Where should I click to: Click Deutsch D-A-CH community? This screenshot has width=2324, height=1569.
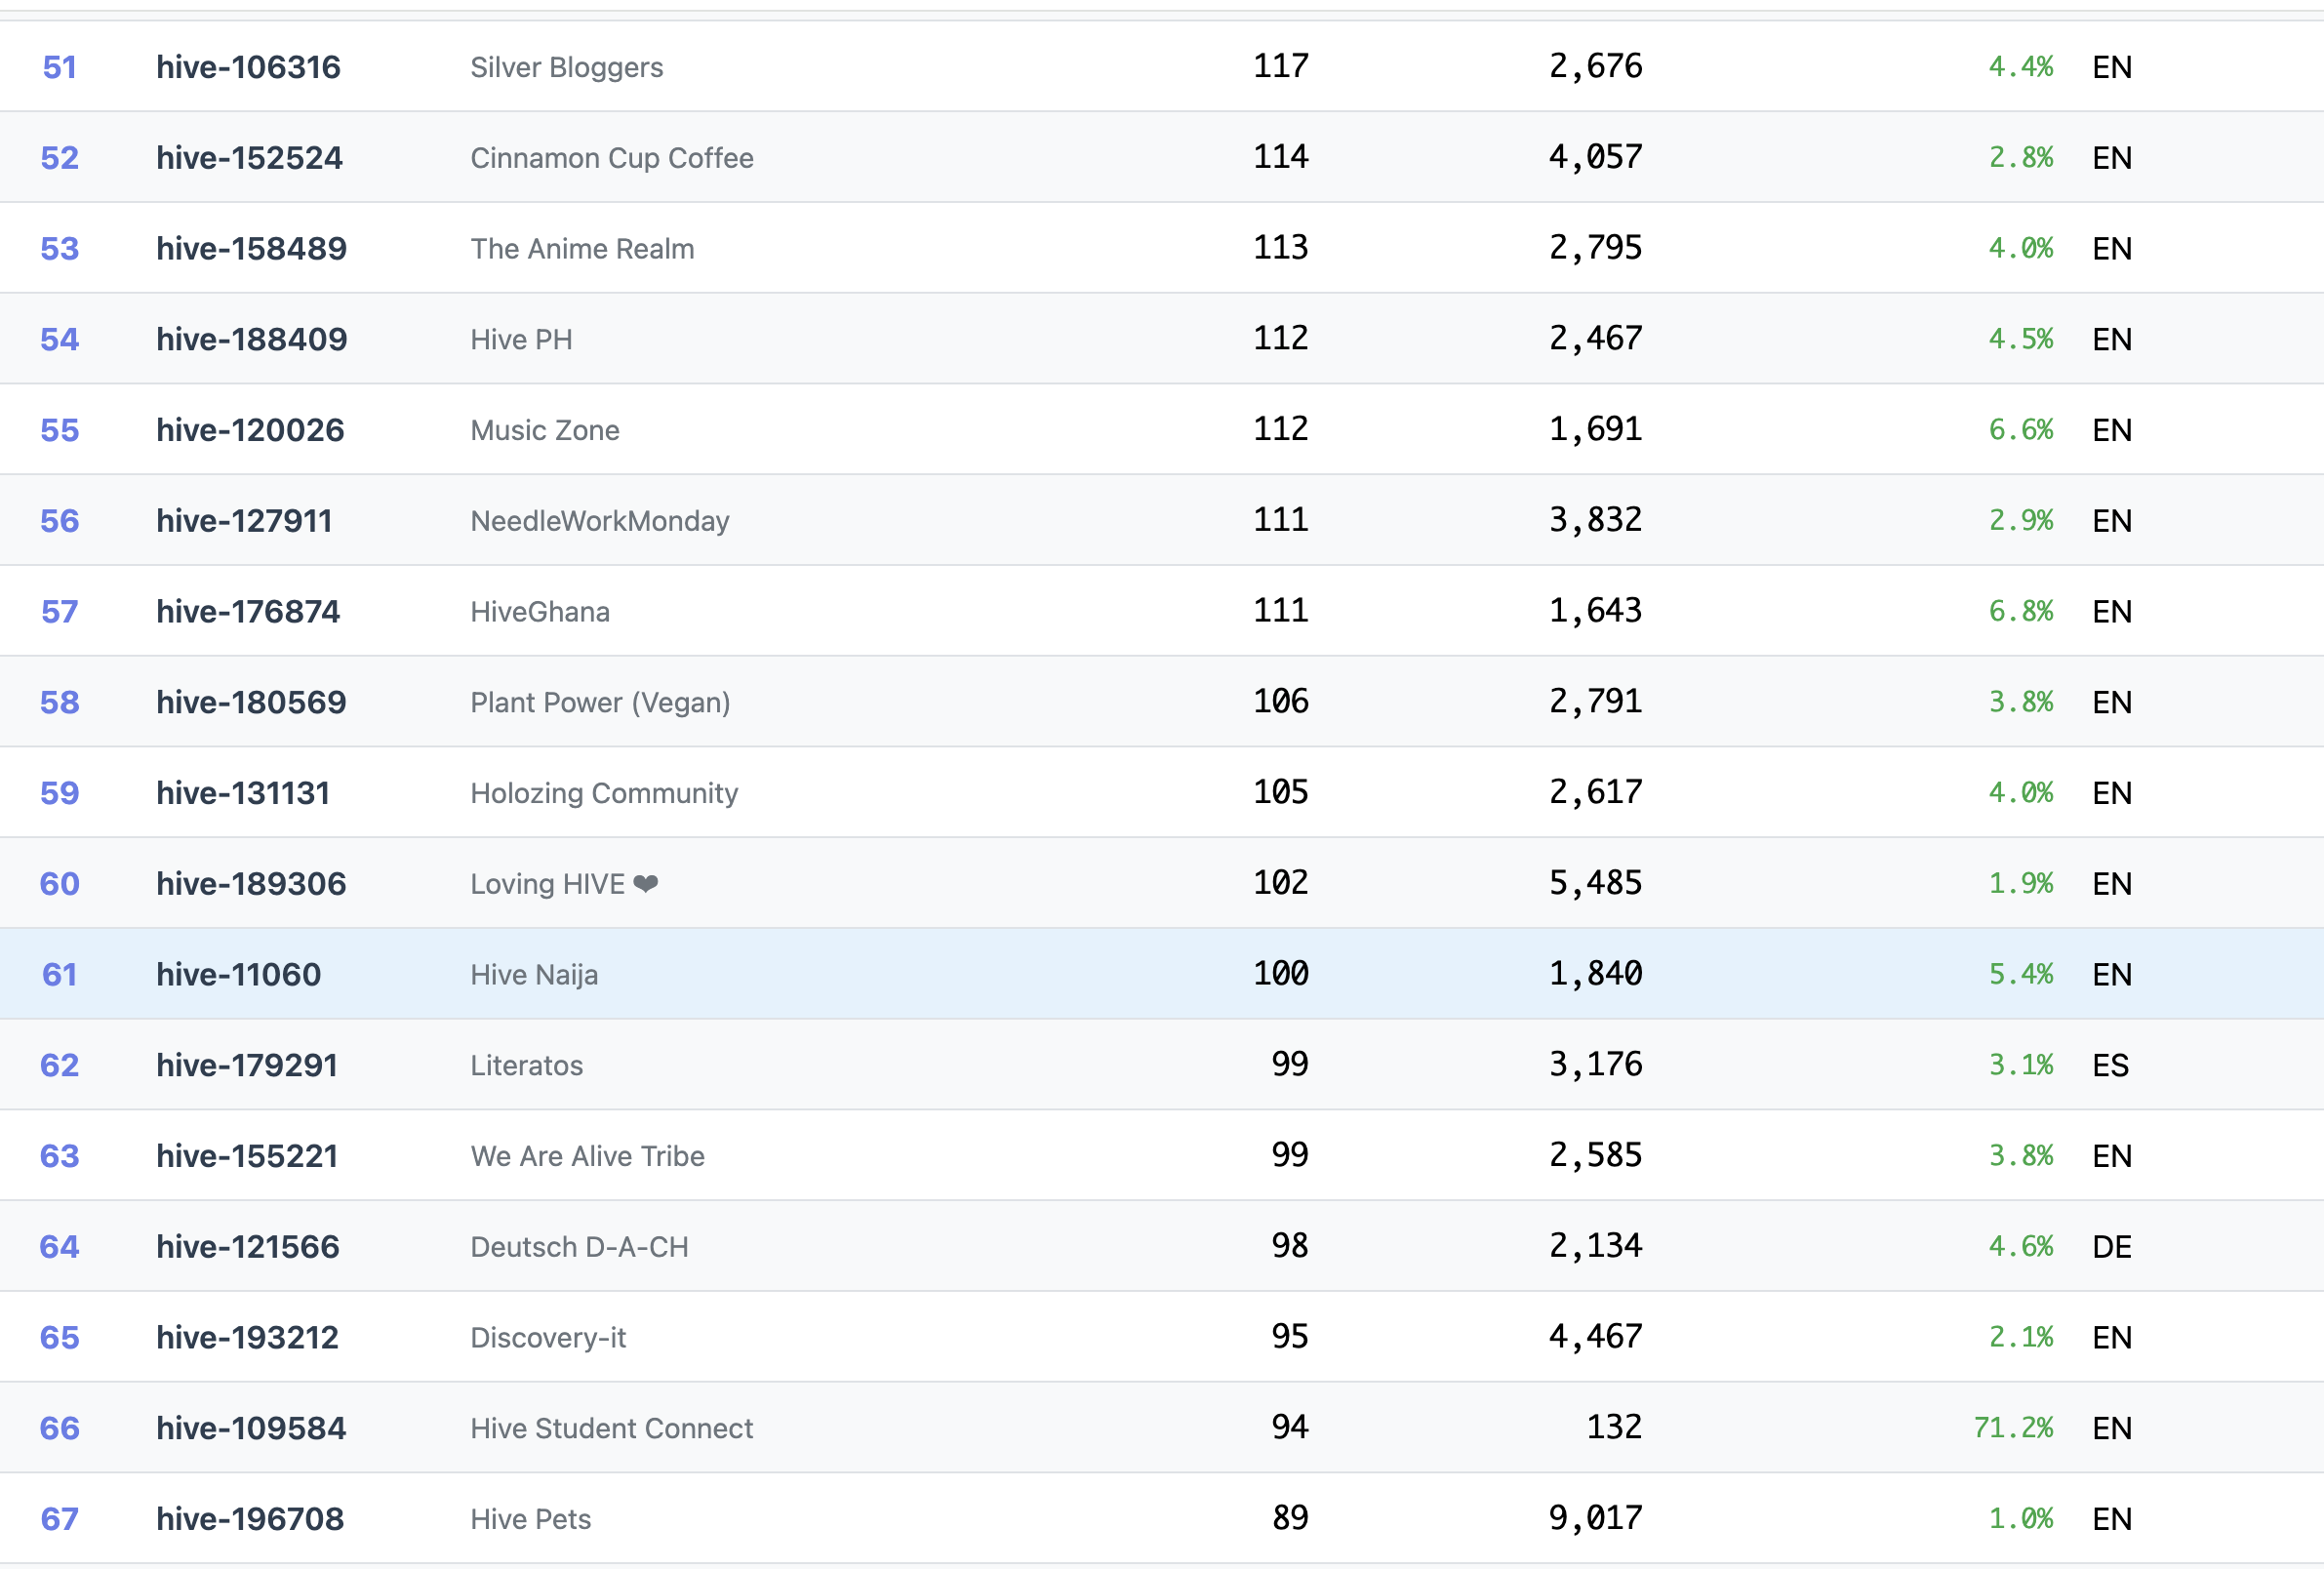coord(579,1247)
